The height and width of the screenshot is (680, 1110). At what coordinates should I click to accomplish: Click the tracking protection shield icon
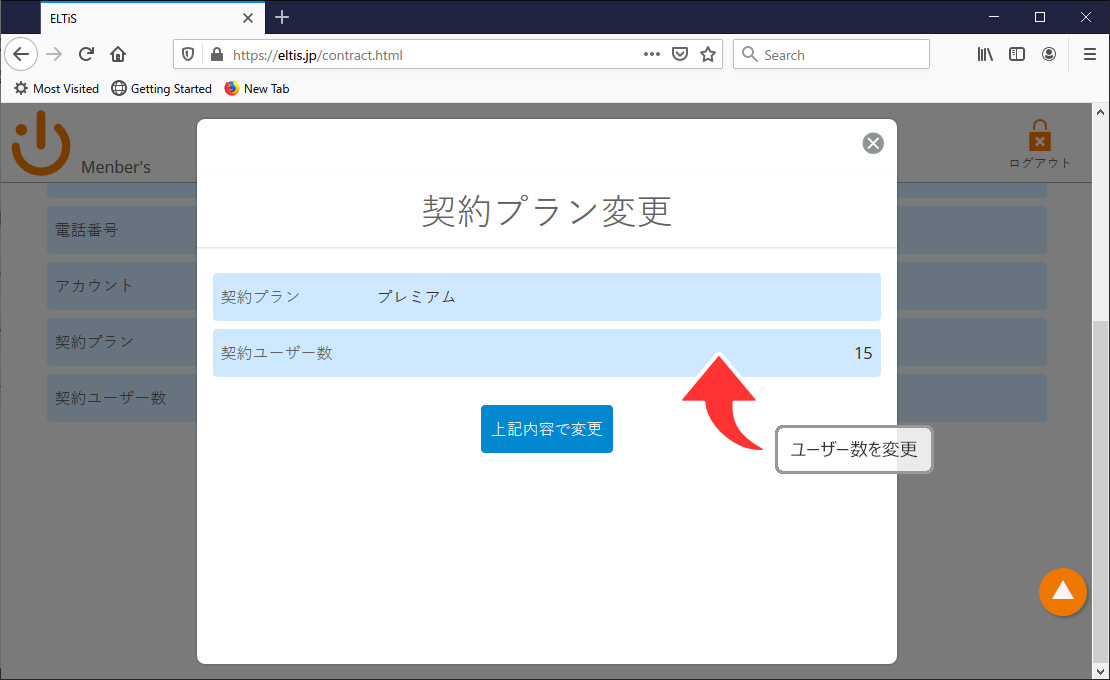pos(188,54)
